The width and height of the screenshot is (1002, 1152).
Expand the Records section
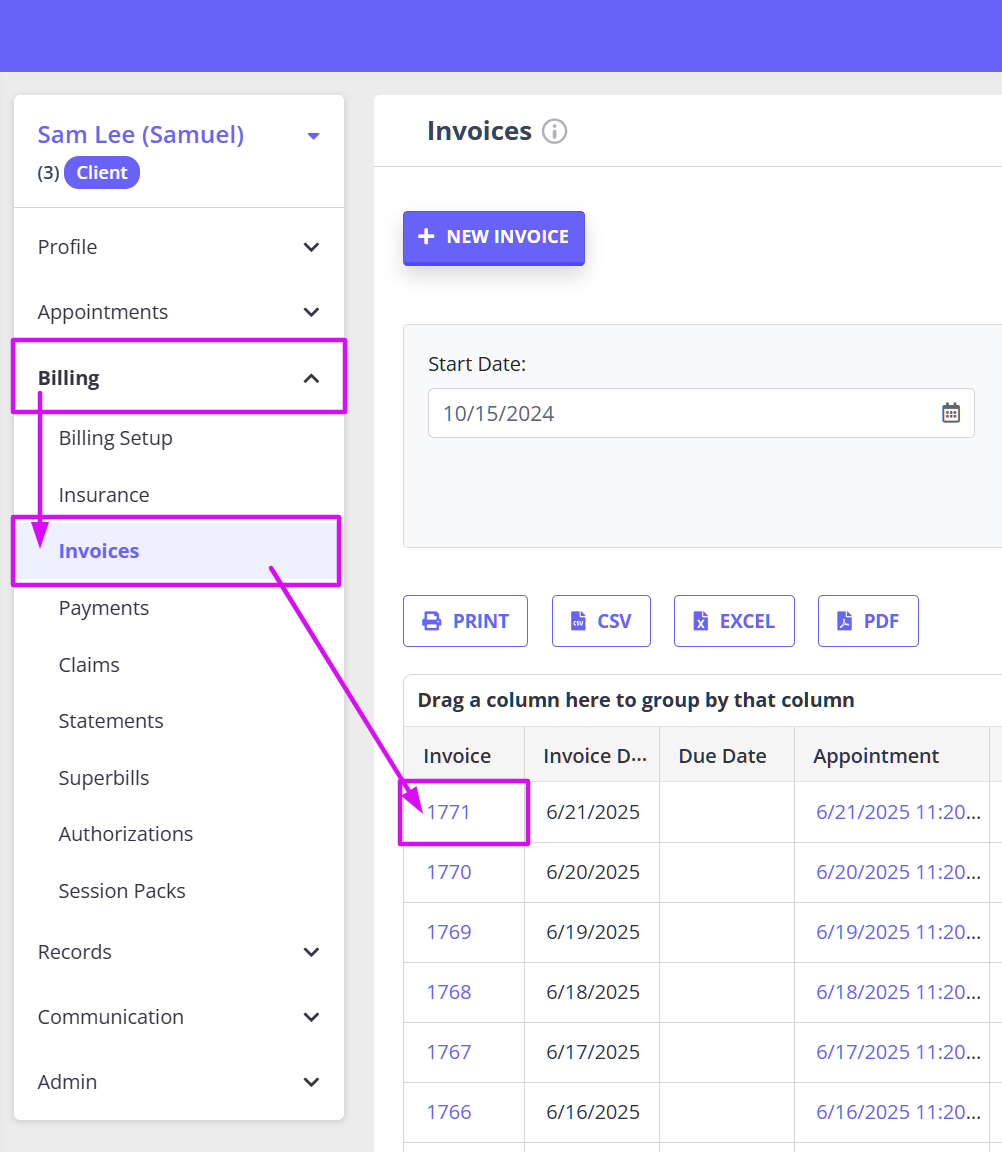[x=311, y=952]
